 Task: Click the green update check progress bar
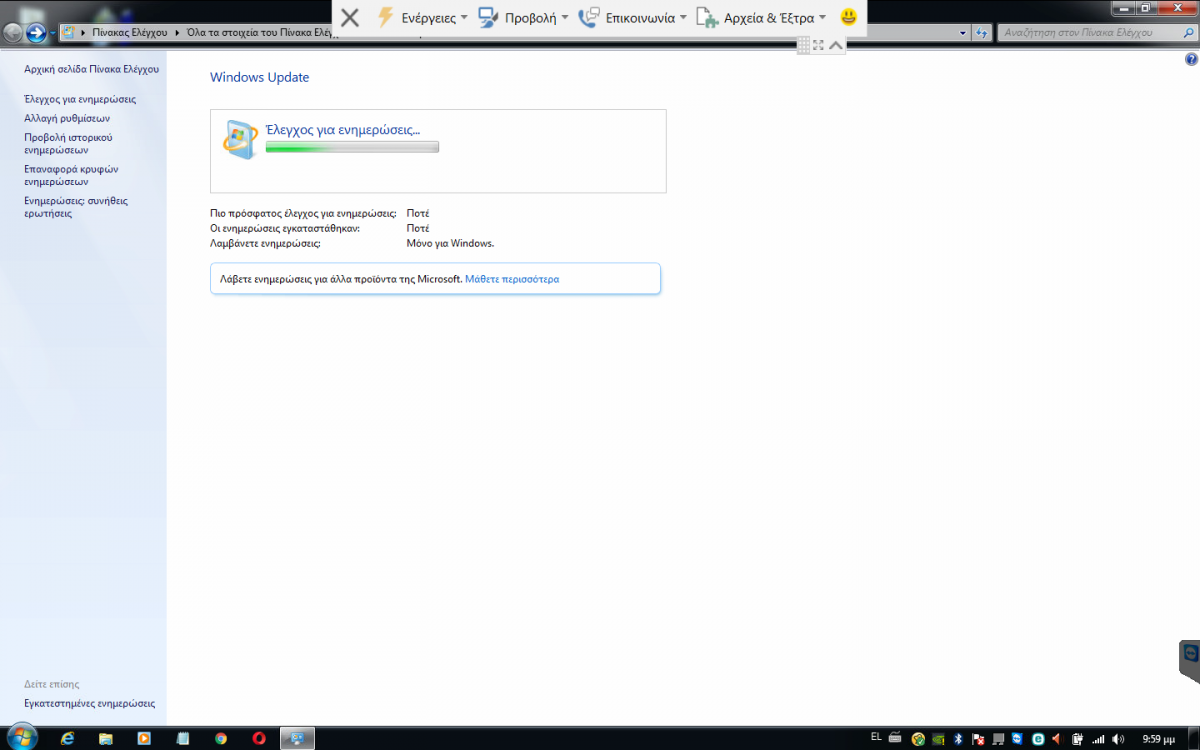pos(352,147)
